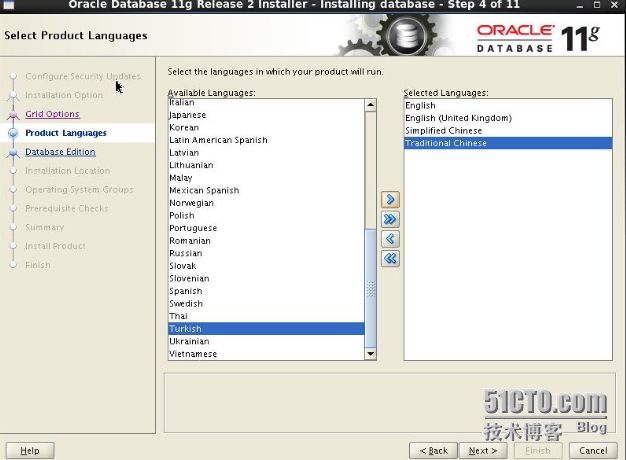Screen dimensions: 626x460
Task: Click the Help button
Action: [30, 450]
